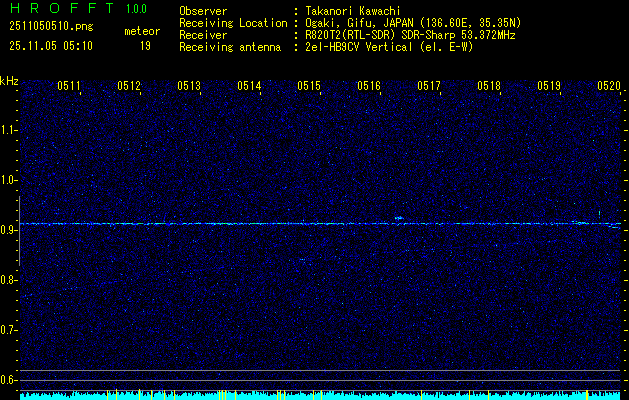The width and height of the screenshot is (629, 400).
Task: Click the 0518 time axis label
Action: (x=489, y=85)
